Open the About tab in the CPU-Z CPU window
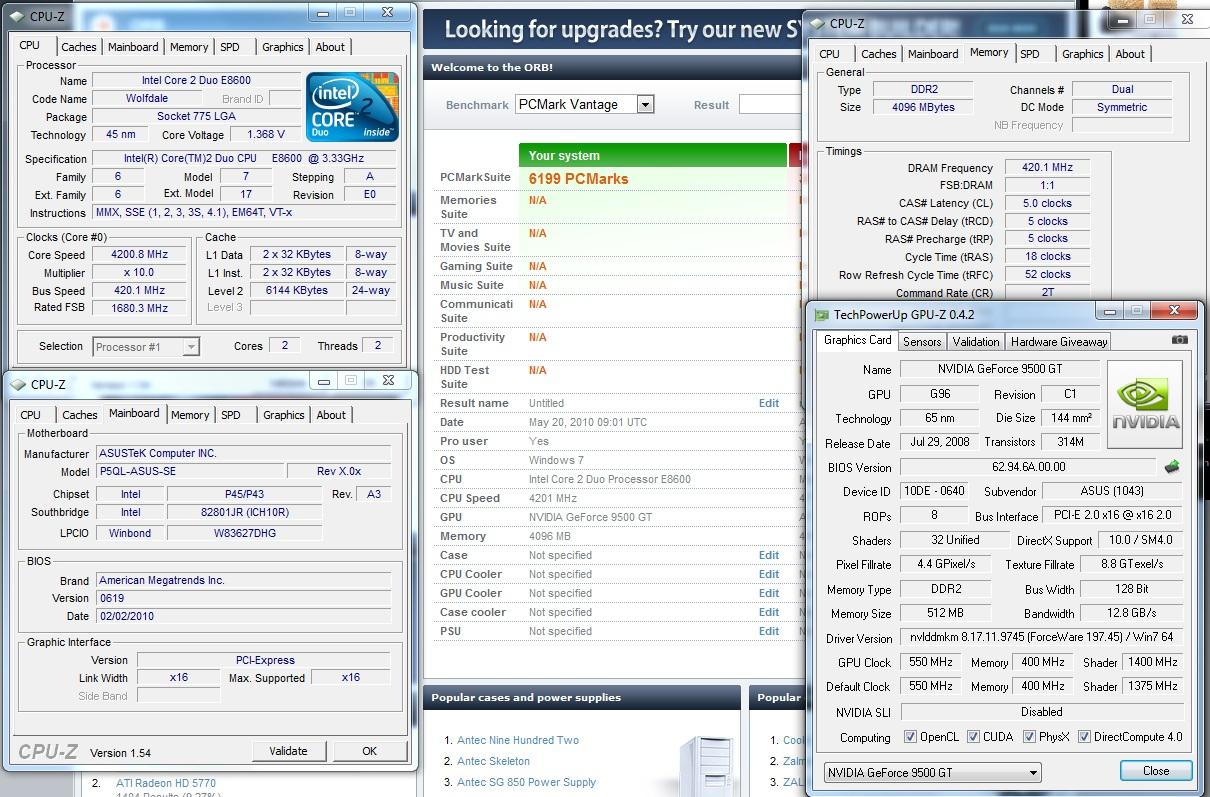The image size is (1210, 797). coord(330,47)
